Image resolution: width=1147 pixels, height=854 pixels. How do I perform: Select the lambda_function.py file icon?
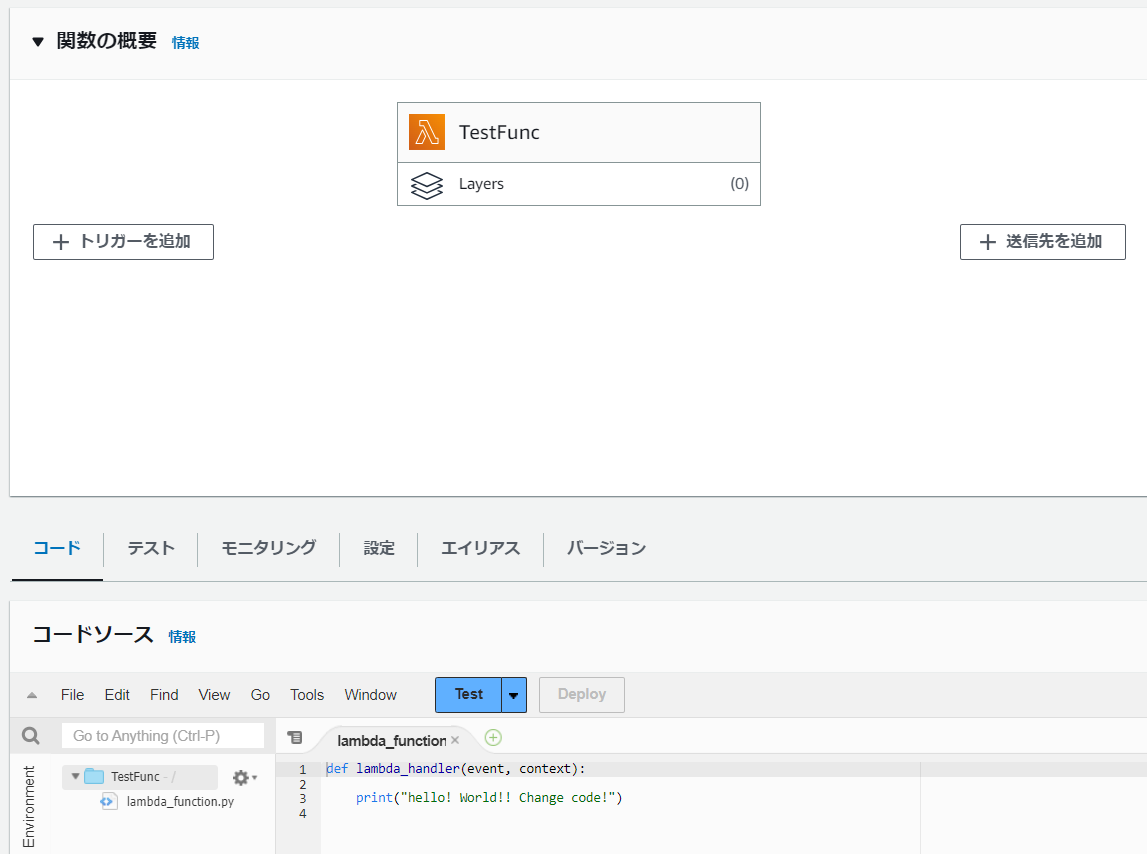[108, 801]
